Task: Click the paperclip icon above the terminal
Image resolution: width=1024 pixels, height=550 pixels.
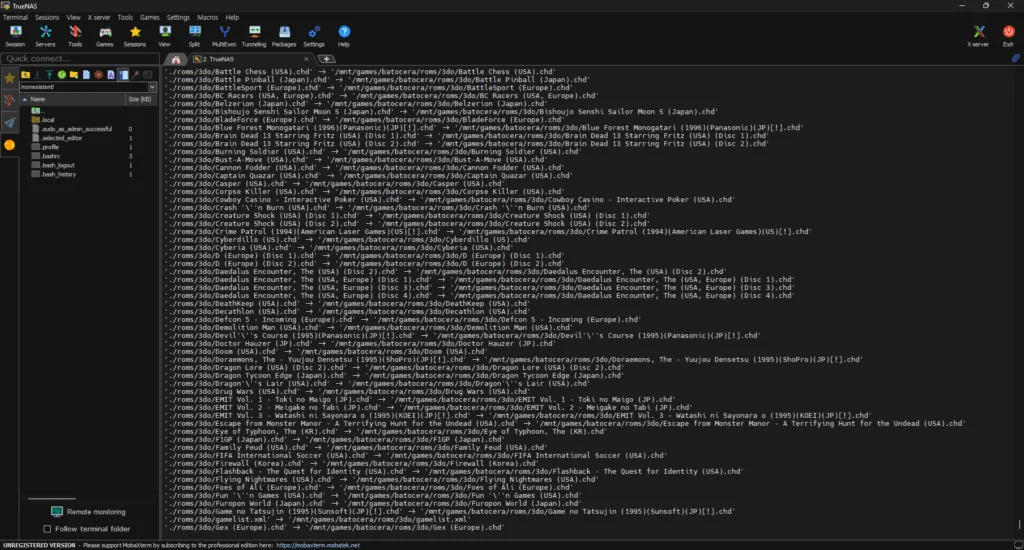Action: (1016, 59)
